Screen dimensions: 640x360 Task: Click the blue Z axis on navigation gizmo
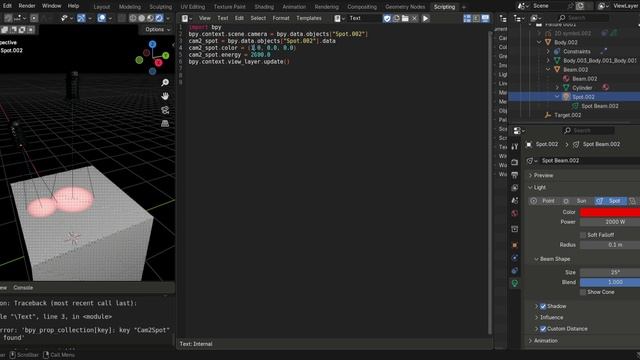[152, 44]
